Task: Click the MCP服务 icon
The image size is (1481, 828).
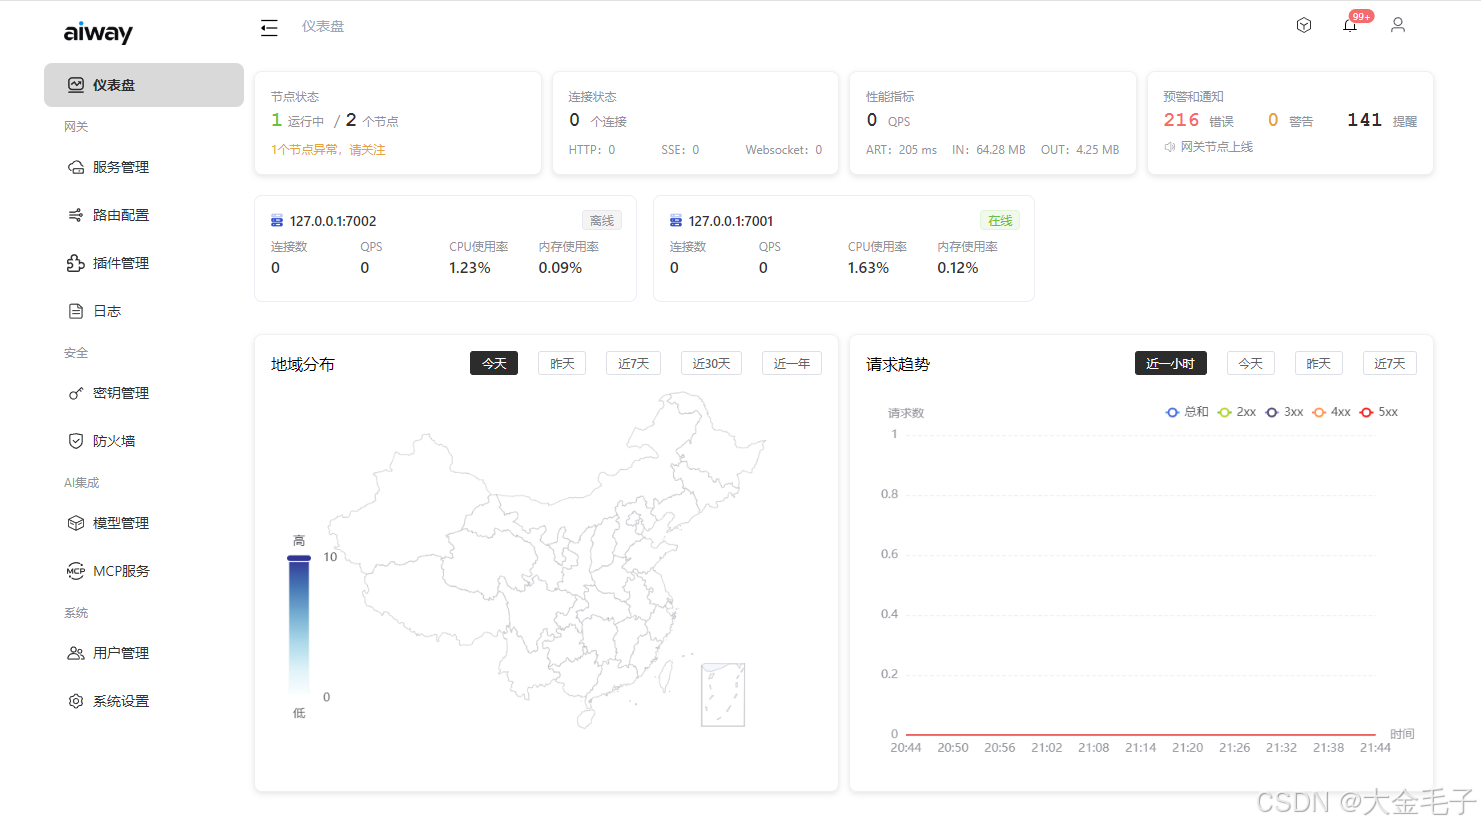Action: (x=76, y=571)
